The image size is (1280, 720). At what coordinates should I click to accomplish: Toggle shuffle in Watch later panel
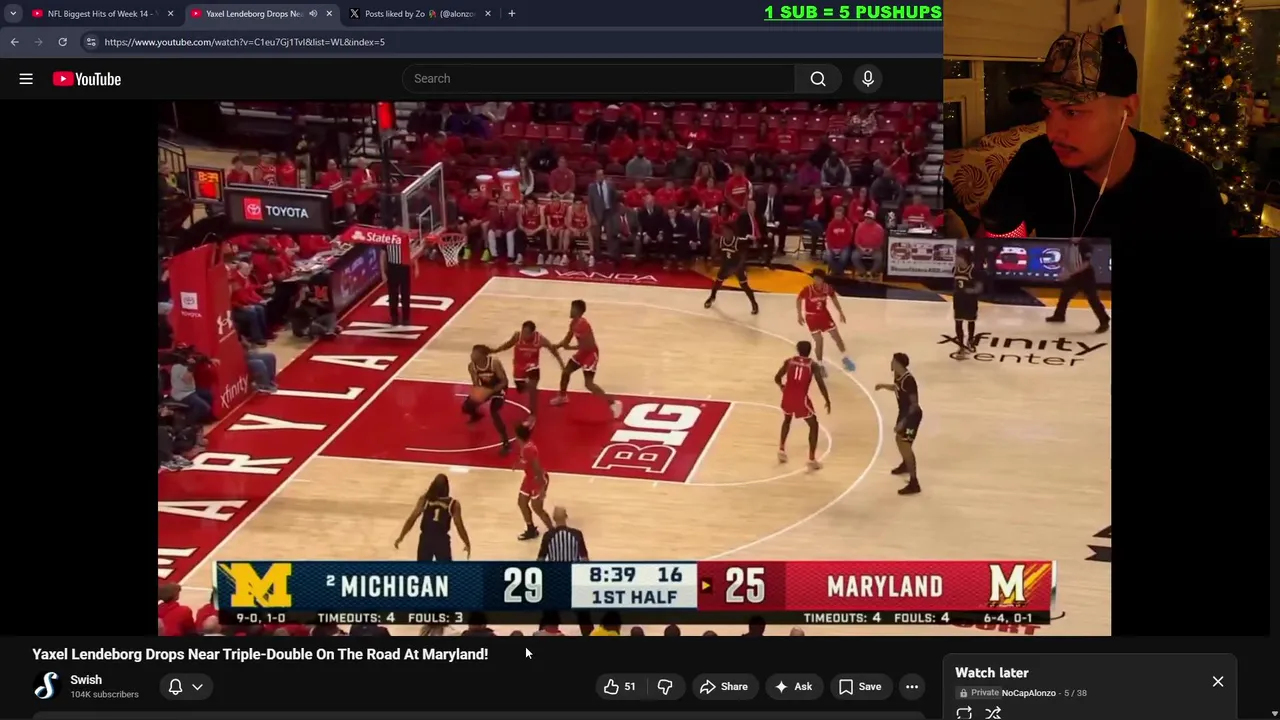tap(993, 713)
